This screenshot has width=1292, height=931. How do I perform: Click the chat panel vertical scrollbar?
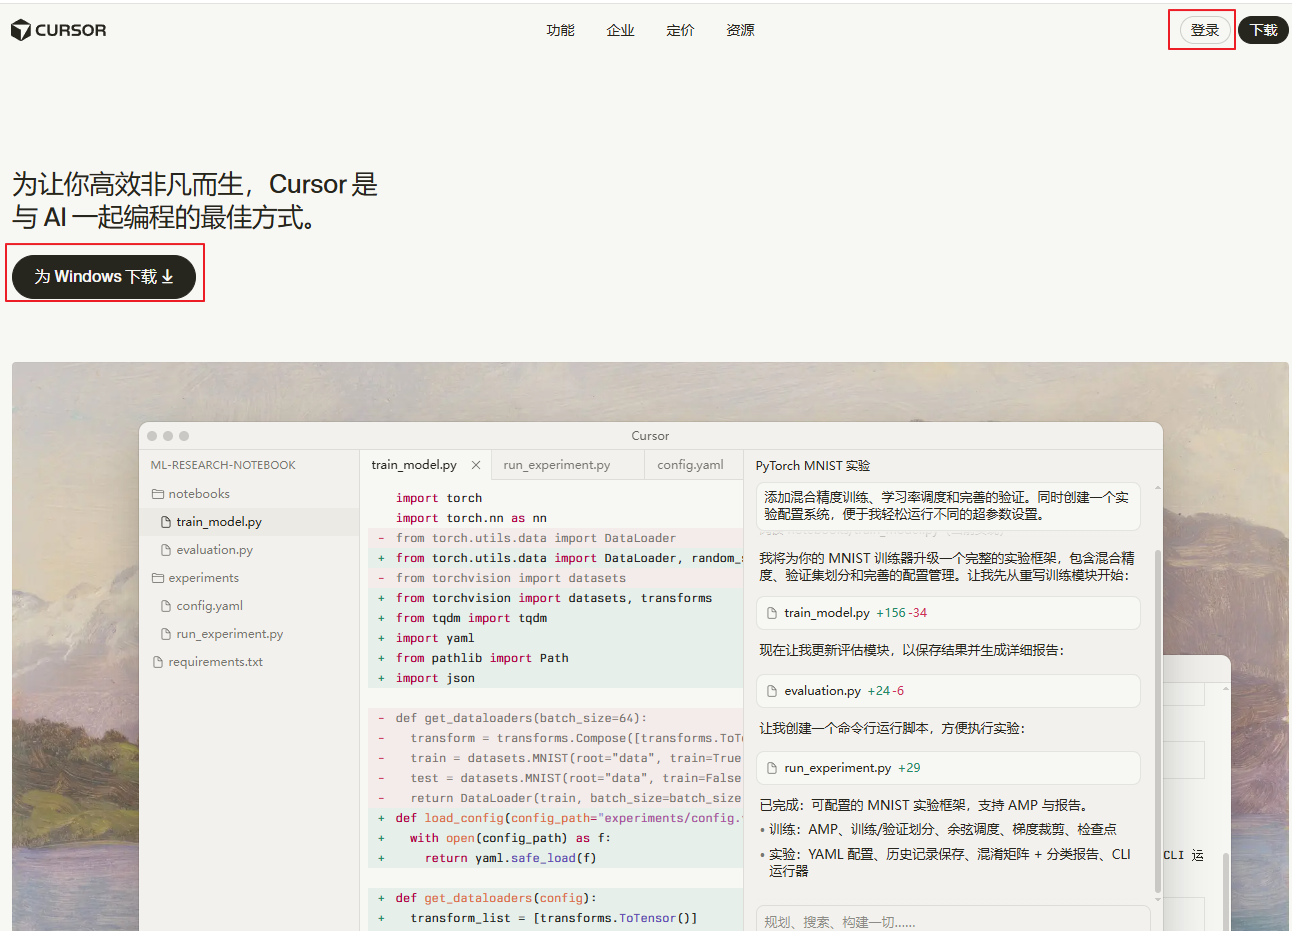click(x=1158, y=720)
